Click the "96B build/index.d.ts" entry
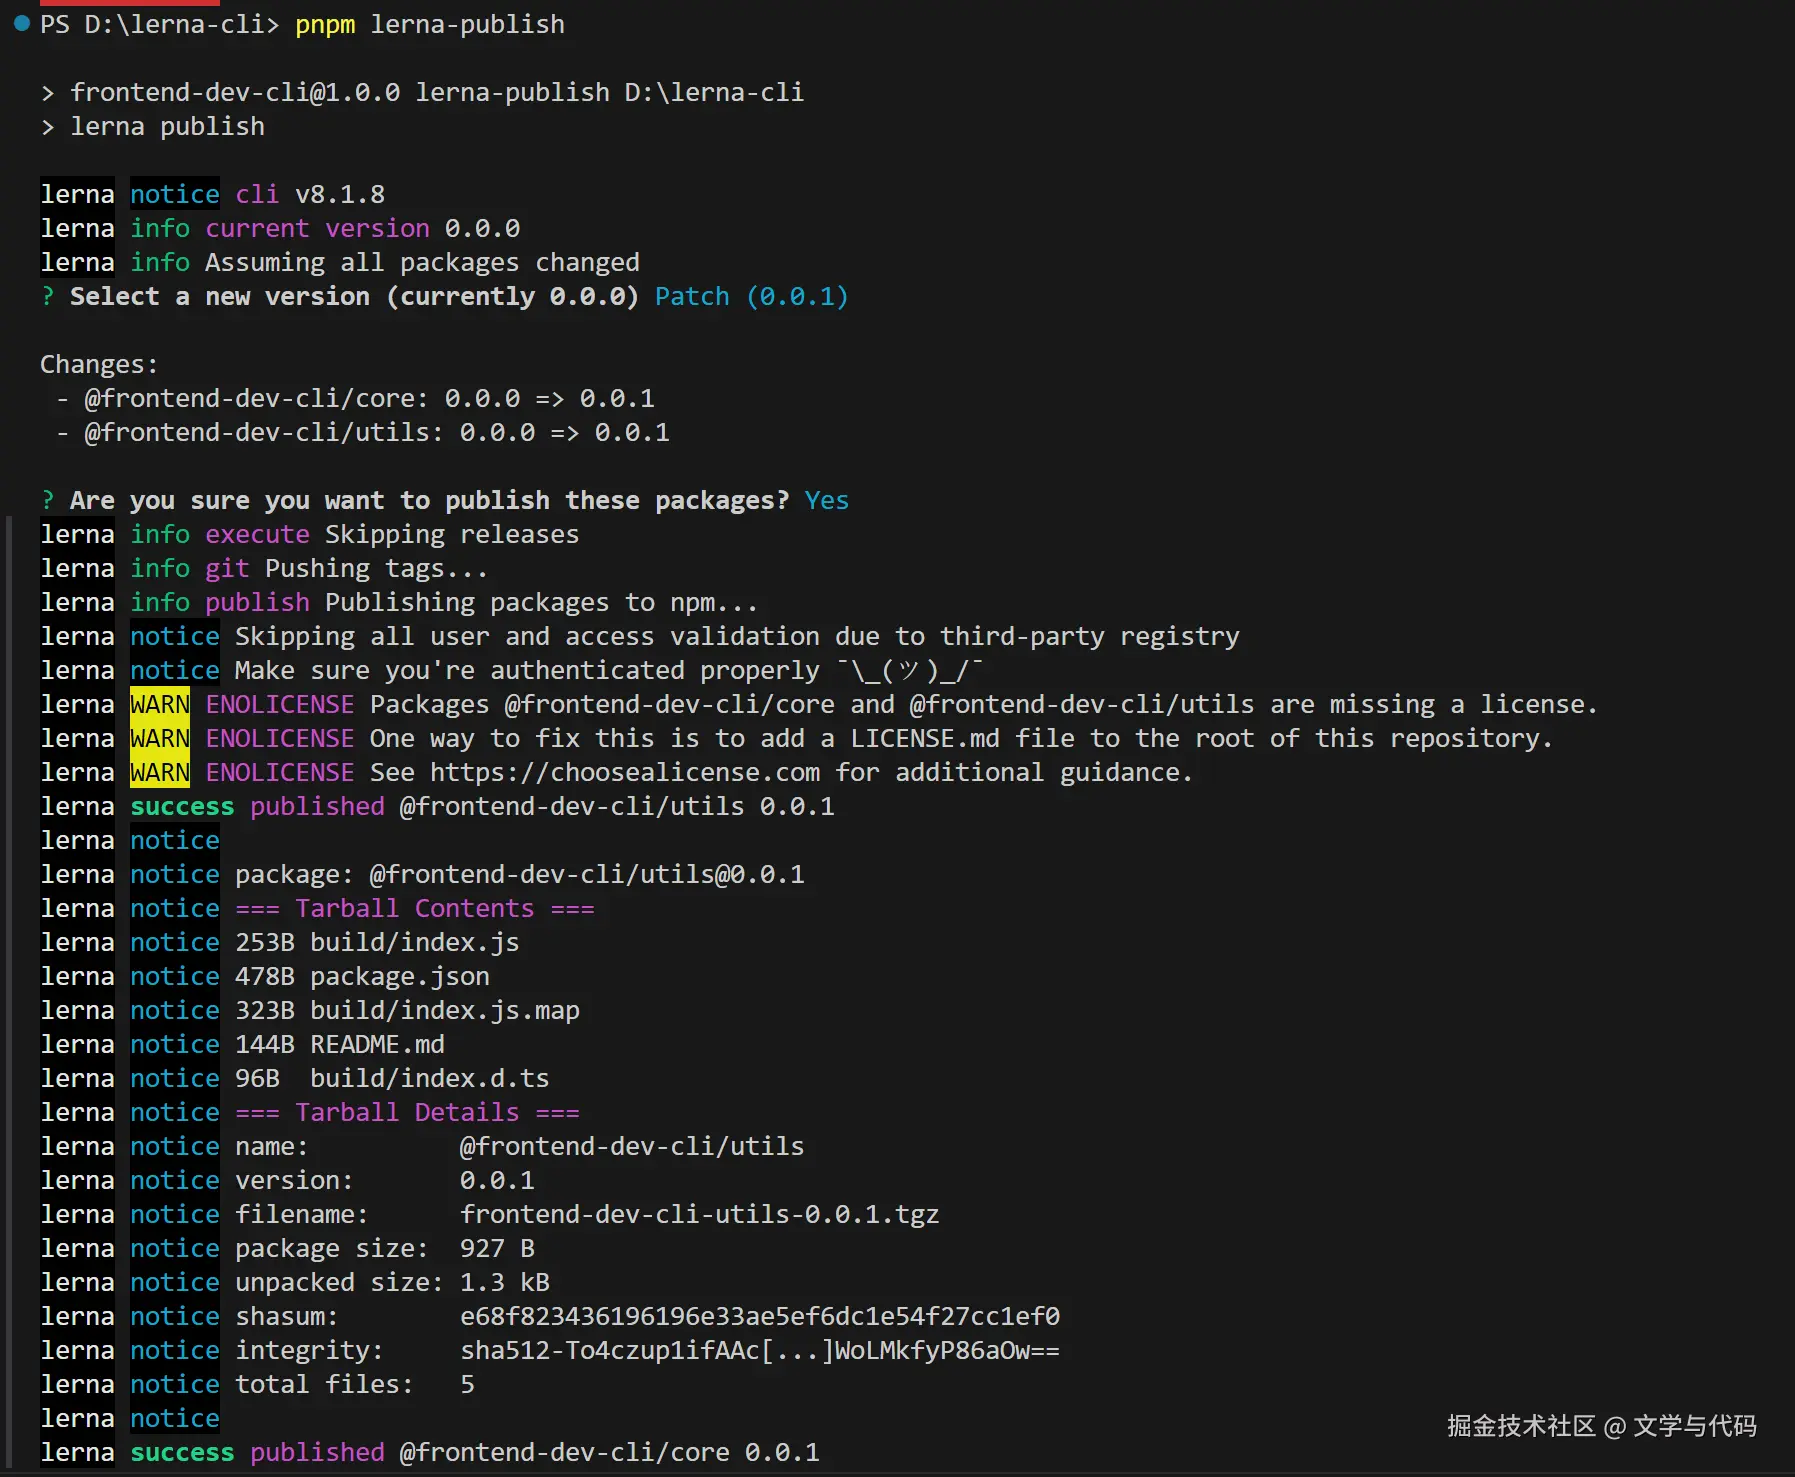Image resolution: width=1795 pixels, height=1477 pixels. (x=392, y=1078)
